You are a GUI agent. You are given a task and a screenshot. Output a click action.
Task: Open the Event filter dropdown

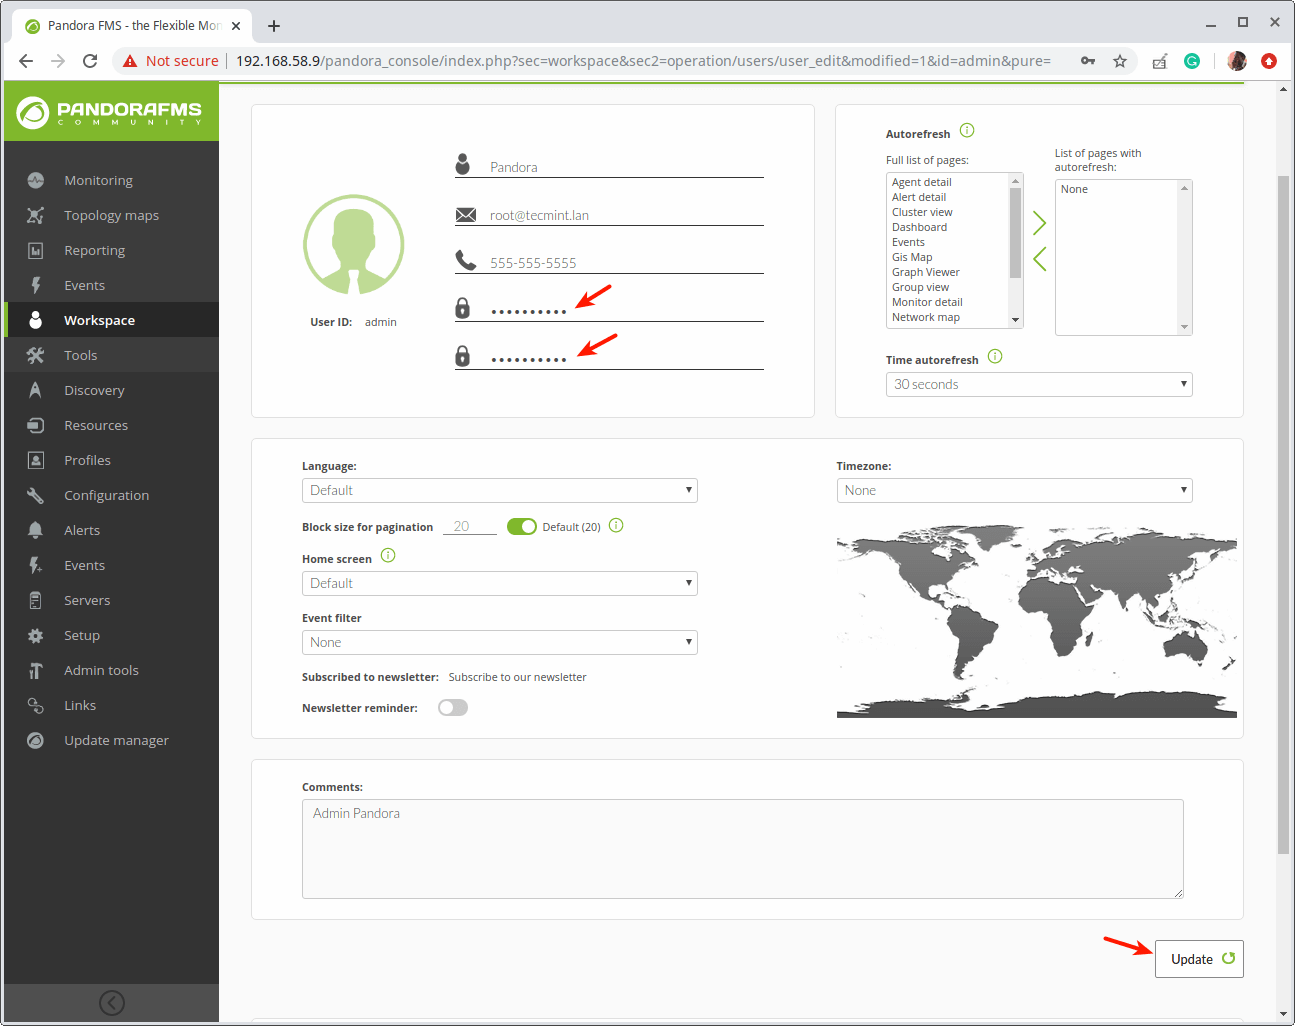pos(499,642)
